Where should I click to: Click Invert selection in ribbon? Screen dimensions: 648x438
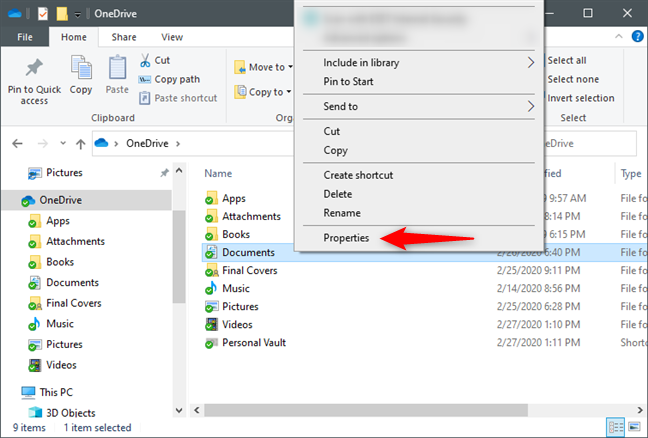point(580,98)
